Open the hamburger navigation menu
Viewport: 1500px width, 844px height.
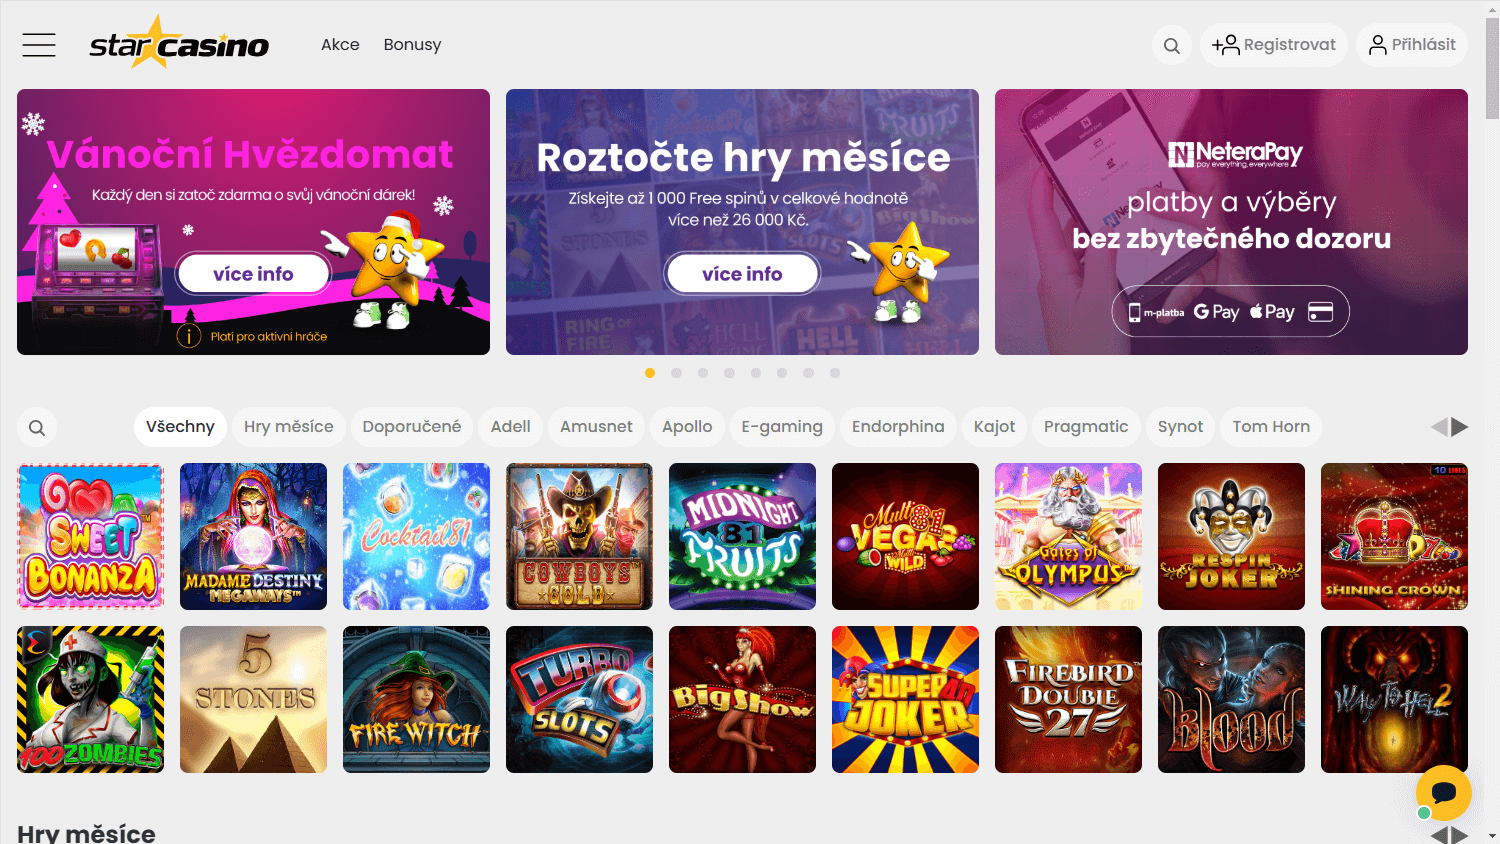pos(38,44)
